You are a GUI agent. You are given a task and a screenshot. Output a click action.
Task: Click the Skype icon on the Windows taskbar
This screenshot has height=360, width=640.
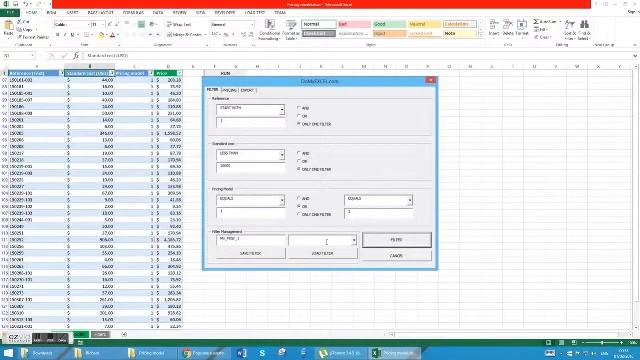pos(262,353)
